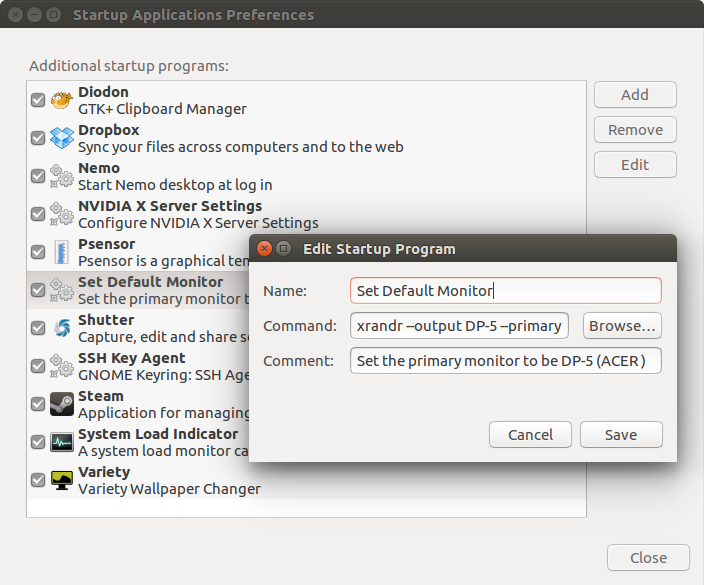Click the Add button
The height and width of the screenshot is (585, 704).
[x=635, y=95]
